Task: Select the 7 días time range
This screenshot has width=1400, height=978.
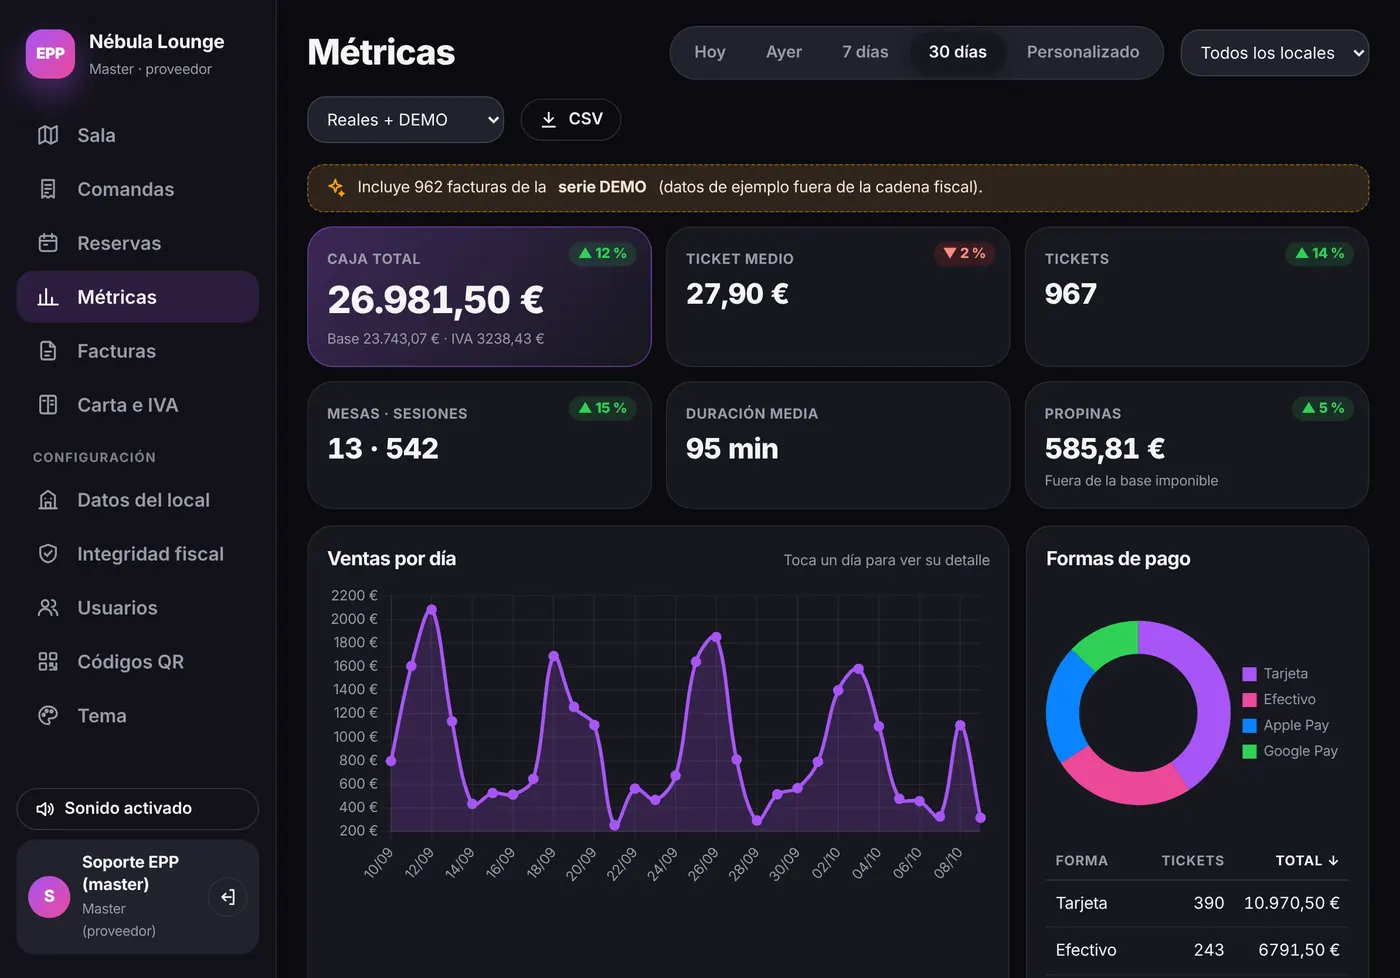Action: click(x=865, y=52)
